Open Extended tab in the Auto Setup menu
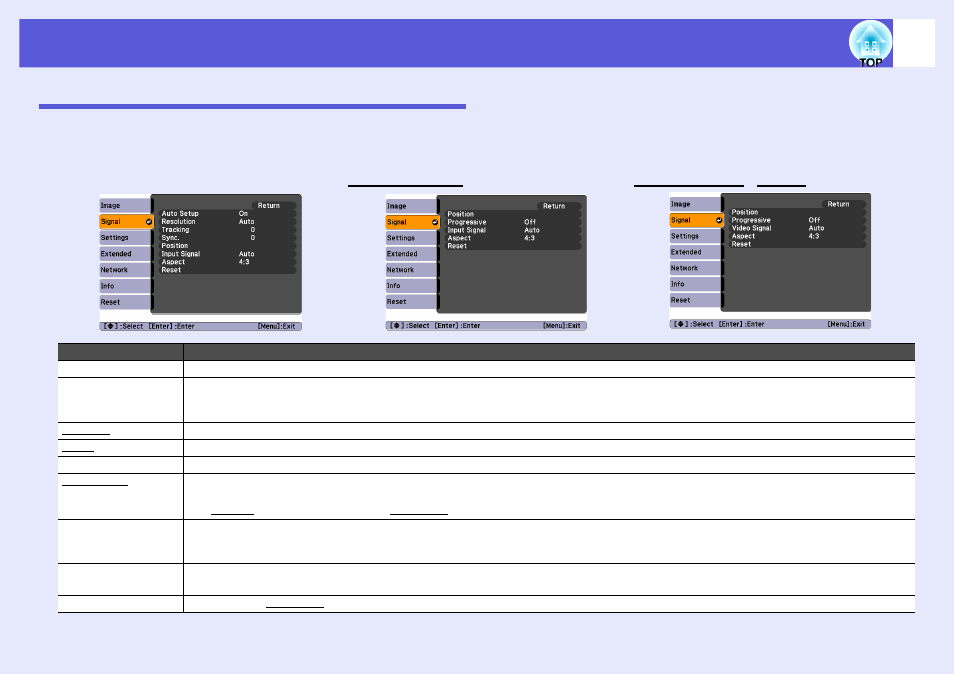 point(125,254)
